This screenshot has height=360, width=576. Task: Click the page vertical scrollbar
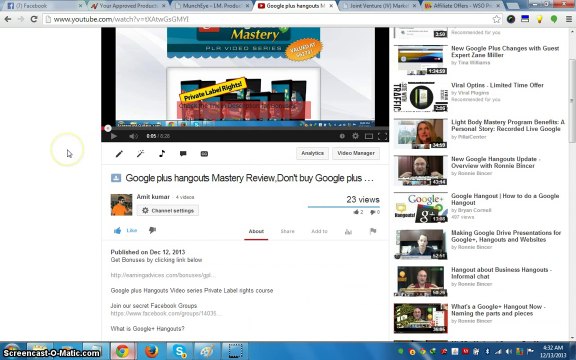tap(572, 101)
